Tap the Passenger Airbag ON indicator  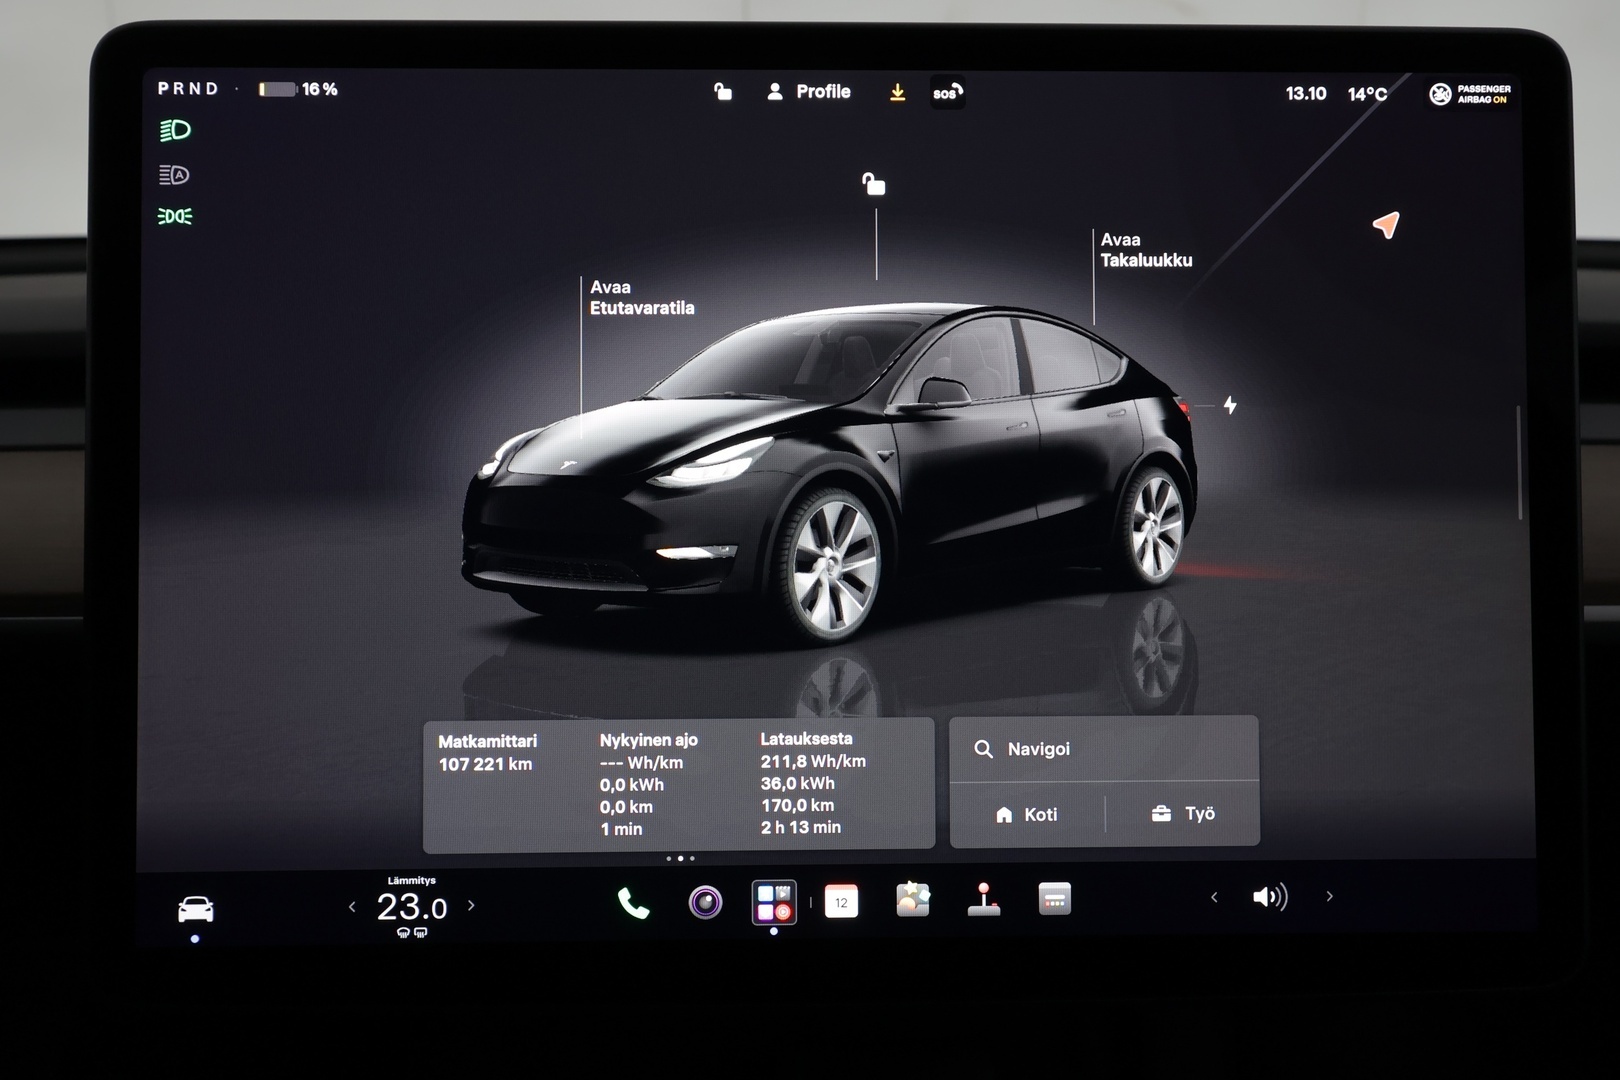pyautogui.click(x=1470, y=94)
